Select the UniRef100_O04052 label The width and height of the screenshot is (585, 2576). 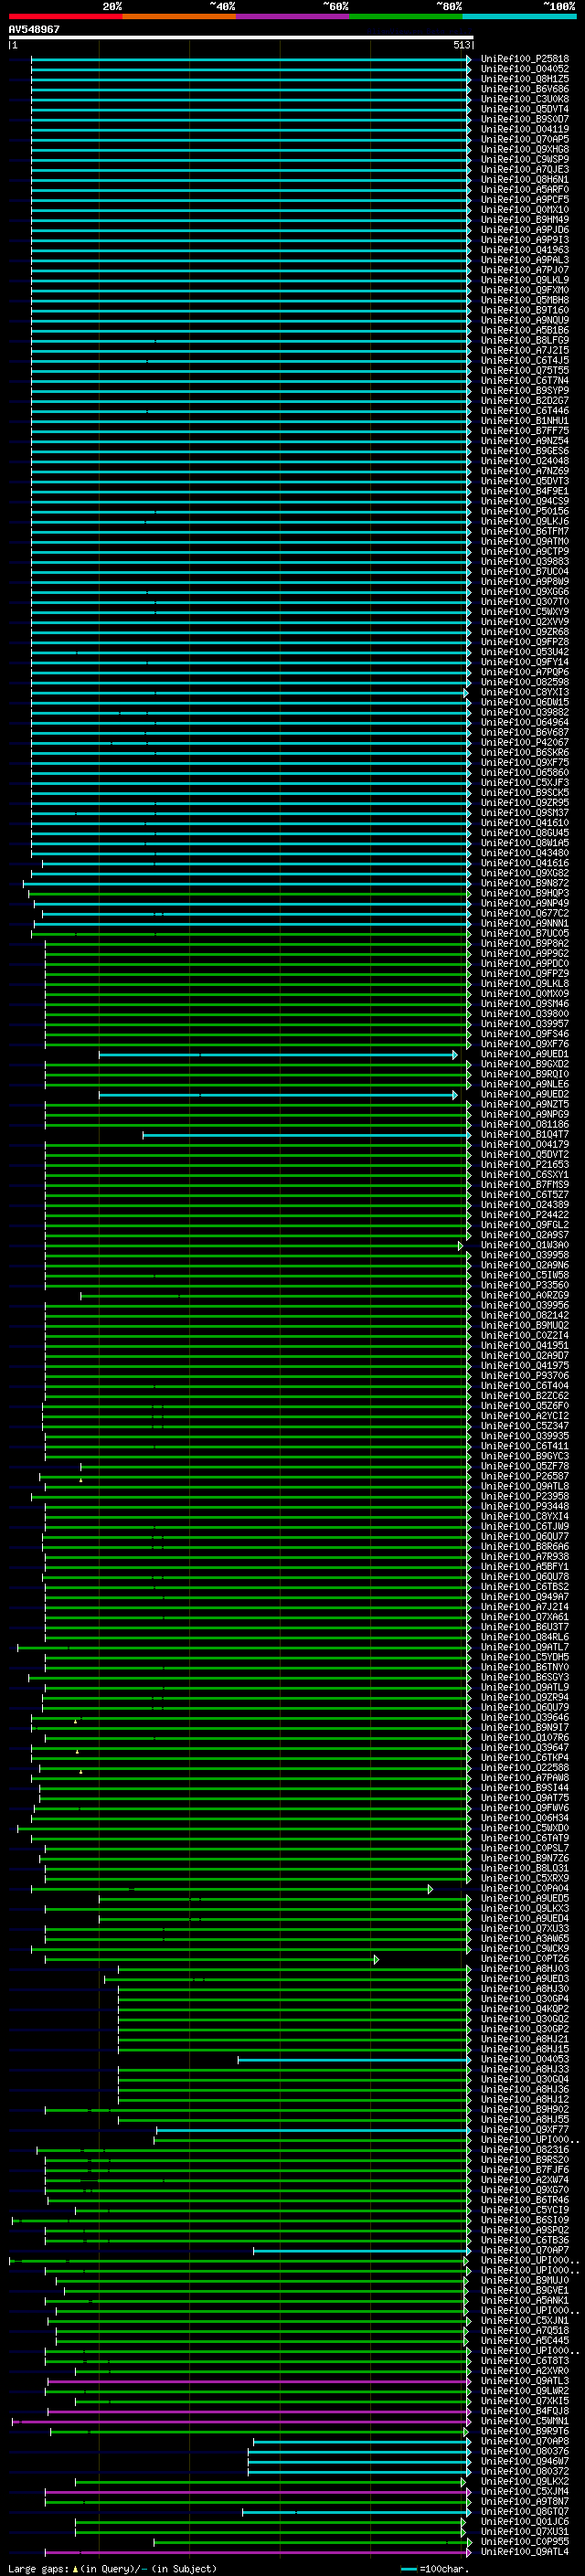(524, 69)
